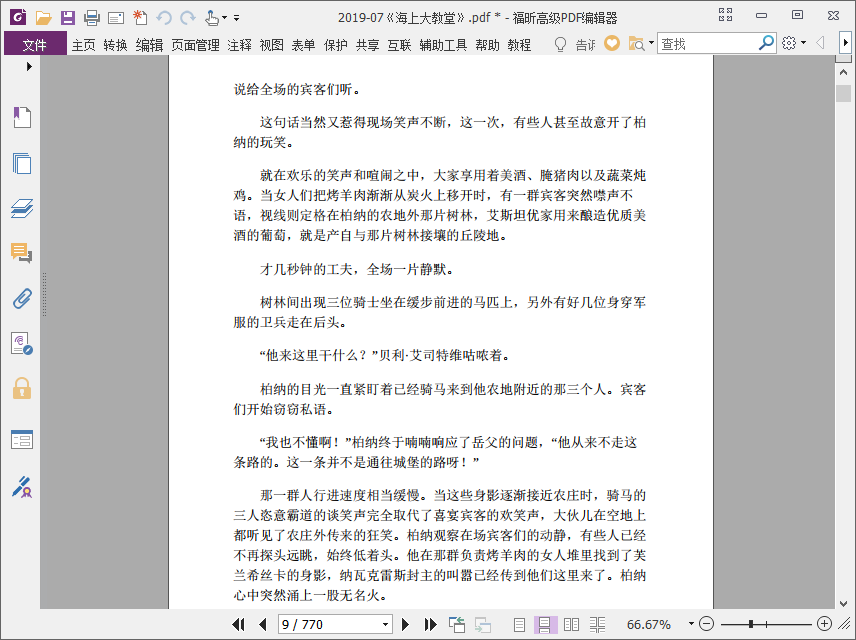
Task: Print the document using the printer icon
Action: pos(92,18)
